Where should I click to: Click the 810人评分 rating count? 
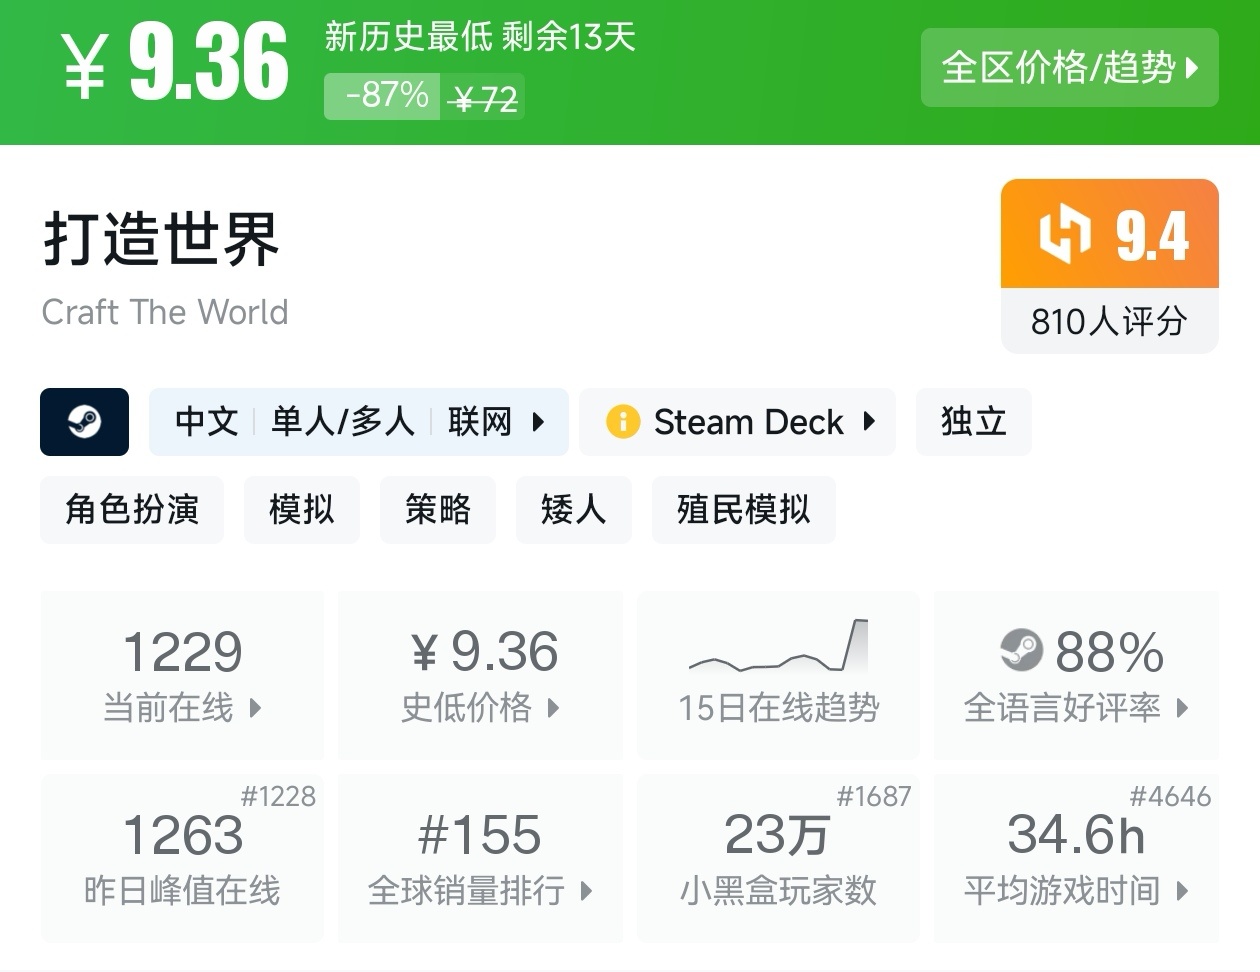click(x=1109, y=321)
